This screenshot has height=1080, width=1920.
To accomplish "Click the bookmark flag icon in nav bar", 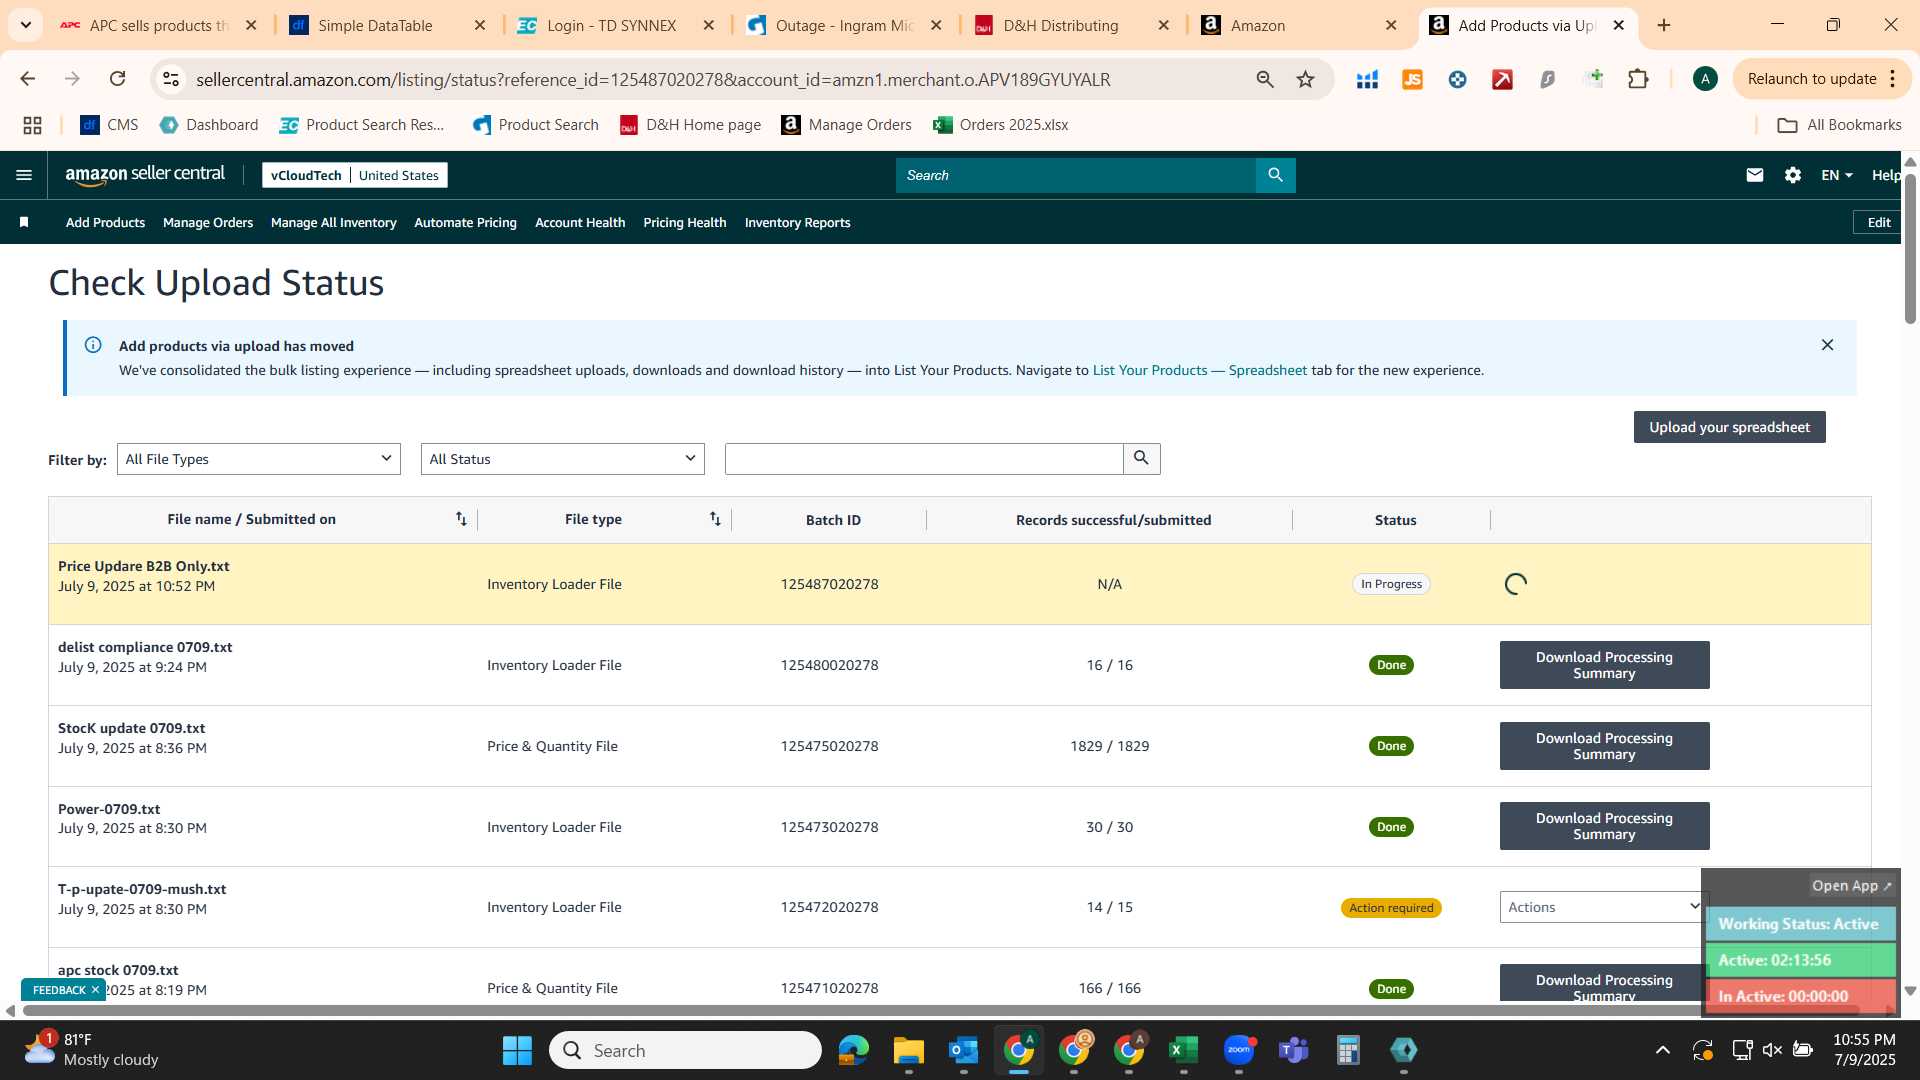I will [x=24, y=222].
